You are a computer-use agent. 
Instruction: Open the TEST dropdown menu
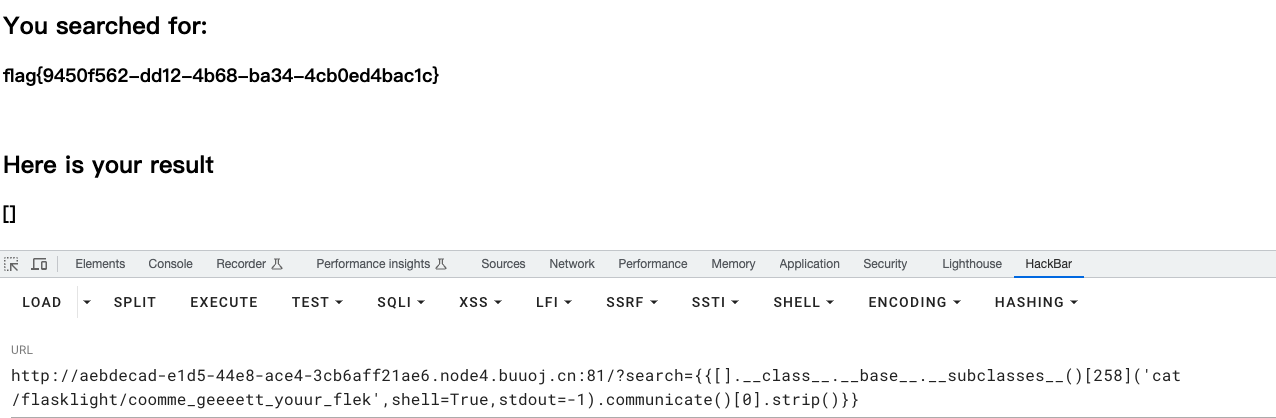pyautogui.click(x=317, y=302)
